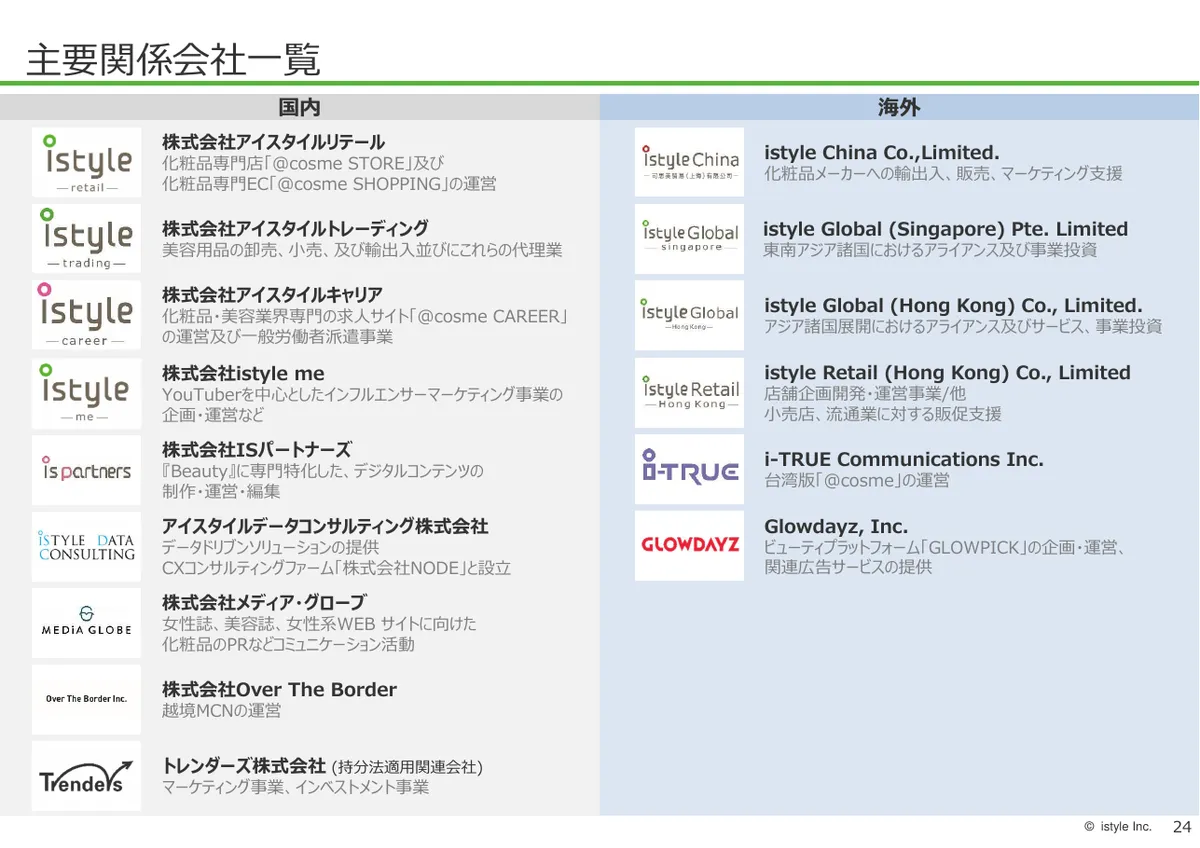Click トレンダーズ株式会社 company name
1200x848 pixels.
(244, 766)
